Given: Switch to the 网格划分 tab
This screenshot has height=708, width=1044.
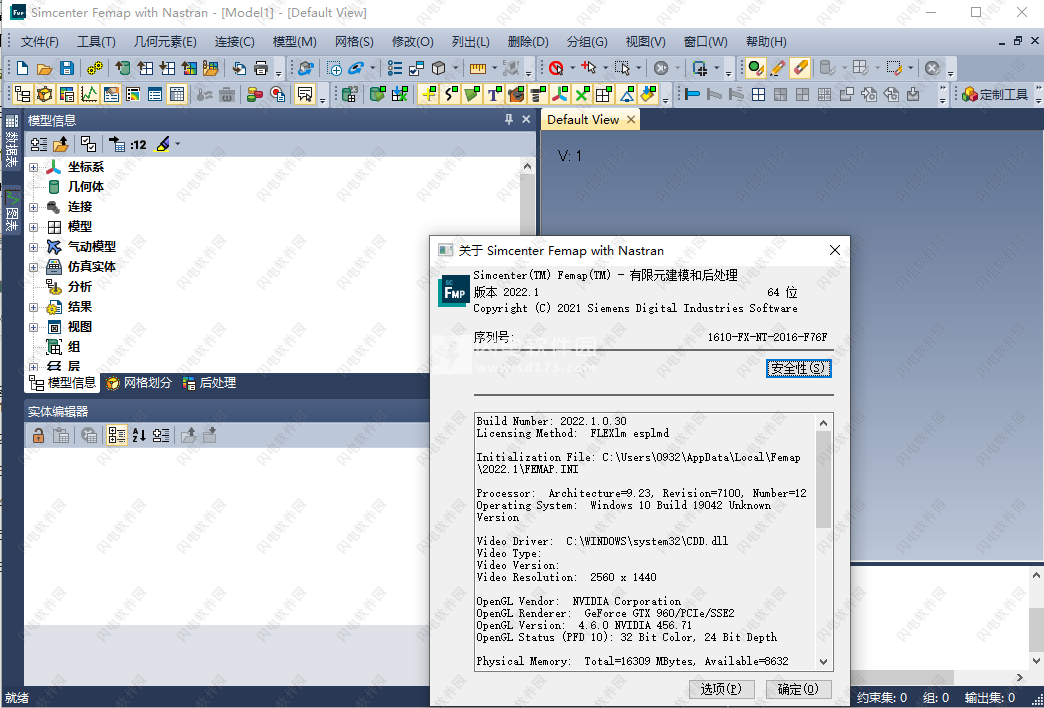Looking at the screenshot, I should (x=139, y=383).
